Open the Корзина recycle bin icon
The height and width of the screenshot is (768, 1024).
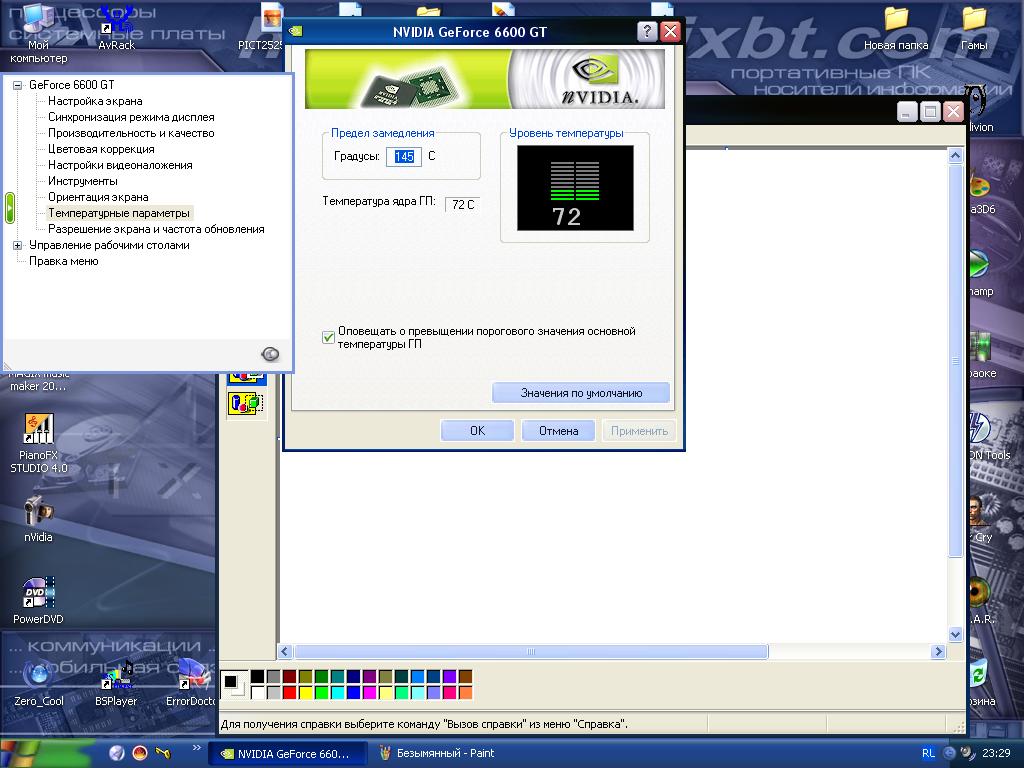tap(981, 682)
